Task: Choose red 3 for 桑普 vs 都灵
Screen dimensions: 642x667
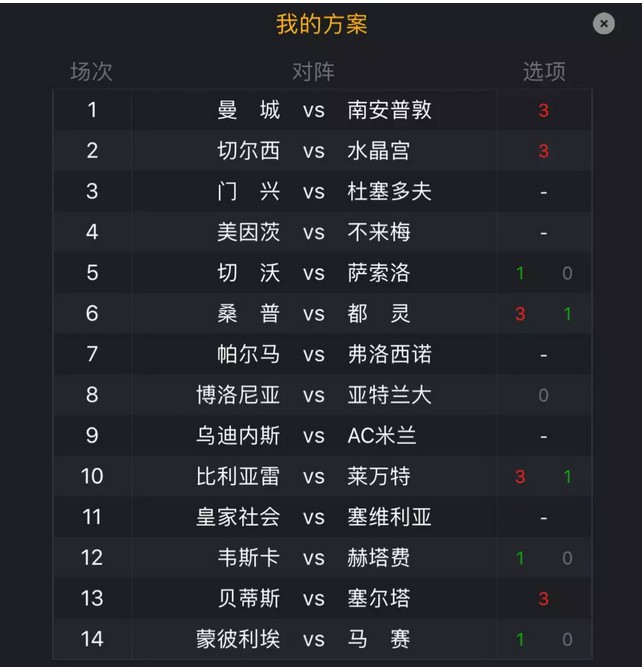Action: [520, 314]
